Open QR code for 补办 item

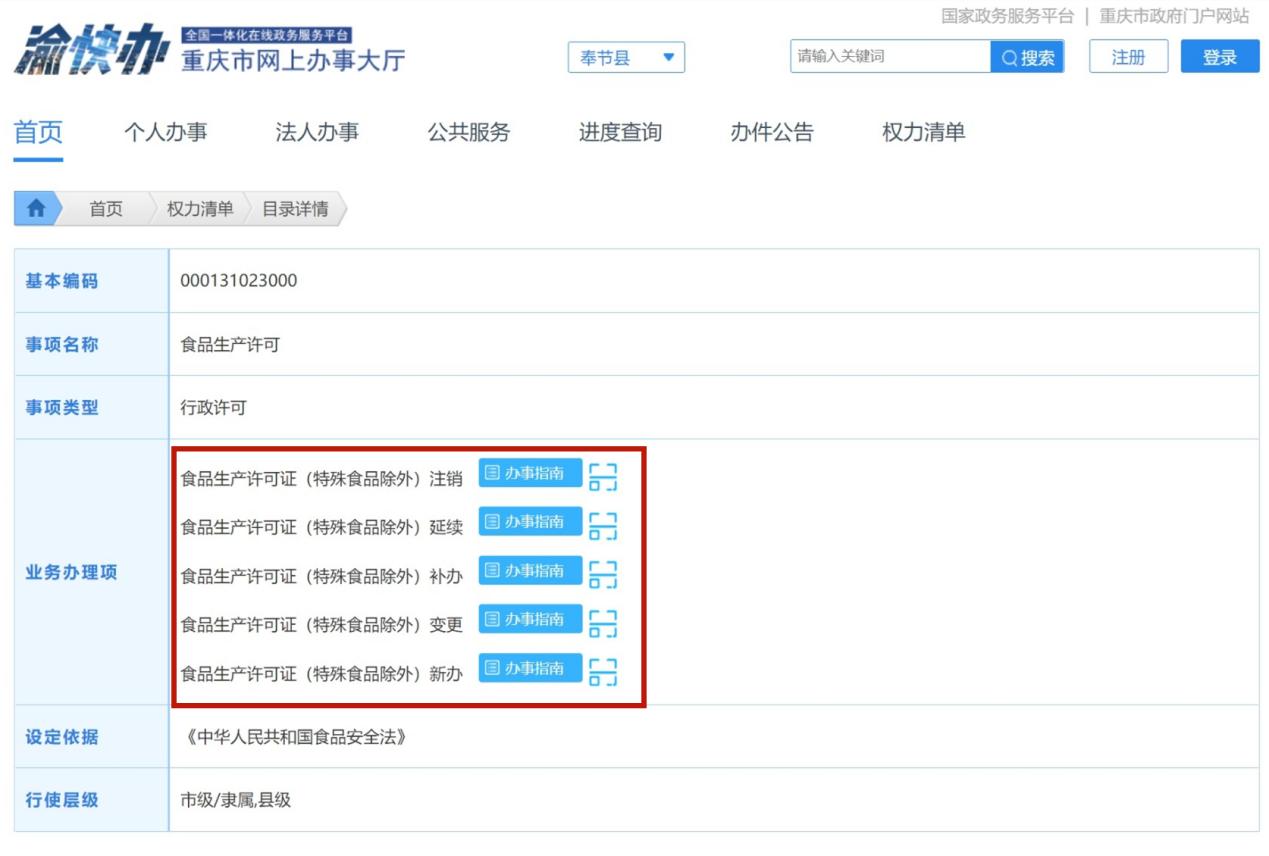[603, 574]
